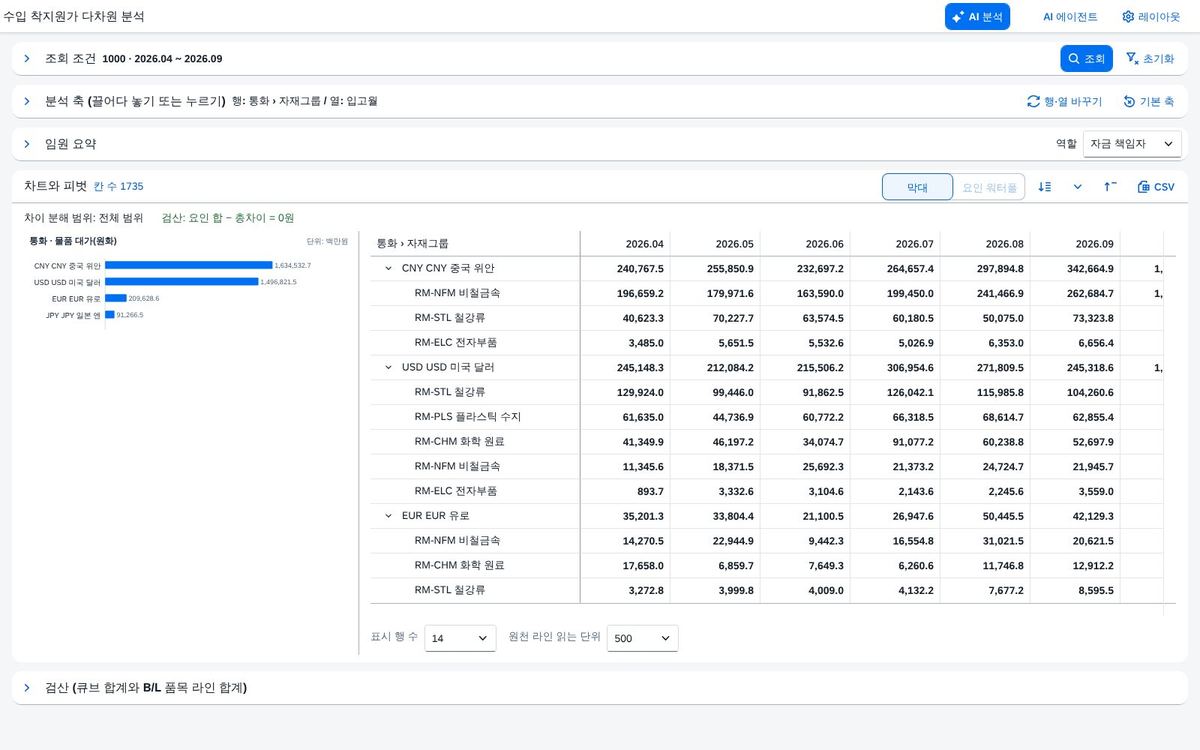Expand the 조회 조건 section
The width and height of the screenshot is (1200, 750).
point(28,59)
